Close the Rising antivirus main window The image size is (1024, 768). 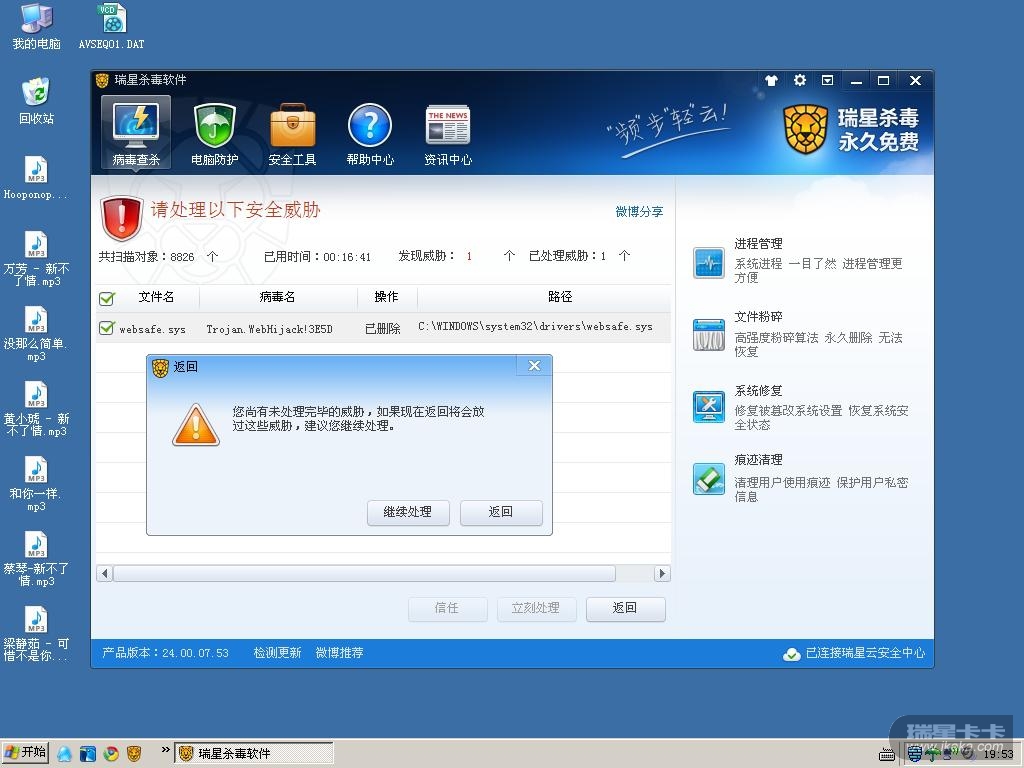916,81
